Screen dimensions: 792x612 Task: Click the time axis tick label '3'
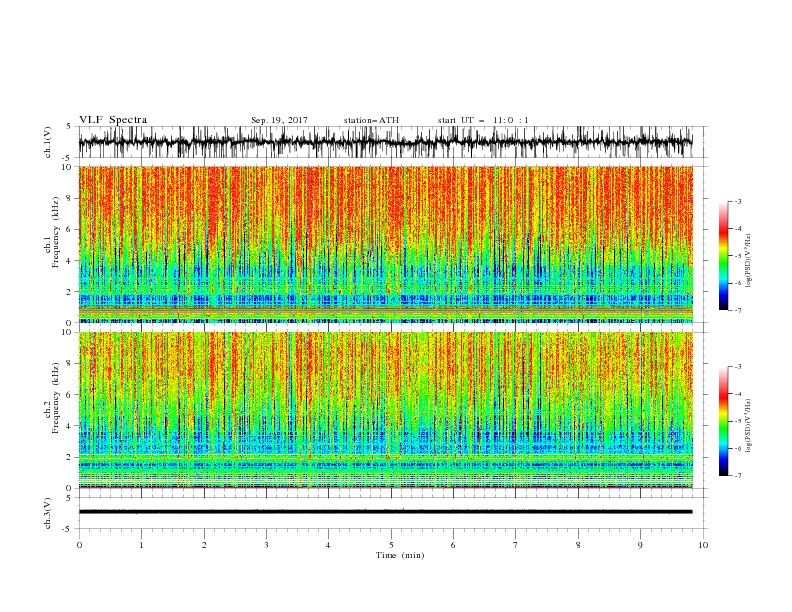(266, 545)
